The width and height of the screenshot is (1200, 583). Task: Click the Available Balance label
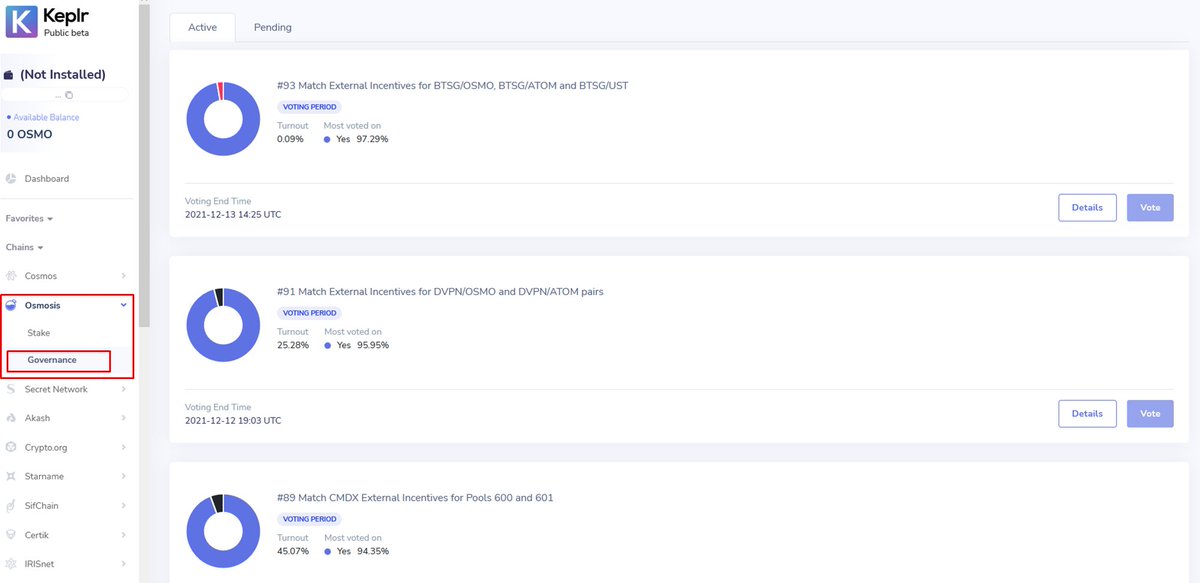tap(46, 117)
